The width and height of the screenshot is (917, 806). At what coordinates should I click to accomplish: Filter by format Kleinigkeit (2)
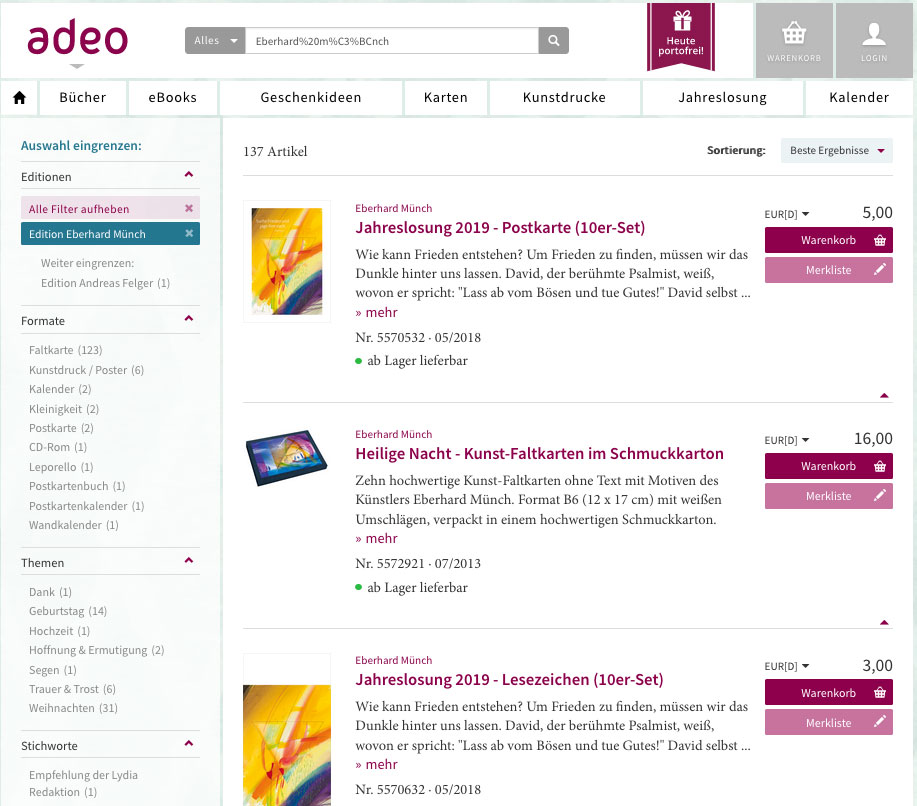click(64, 409)
